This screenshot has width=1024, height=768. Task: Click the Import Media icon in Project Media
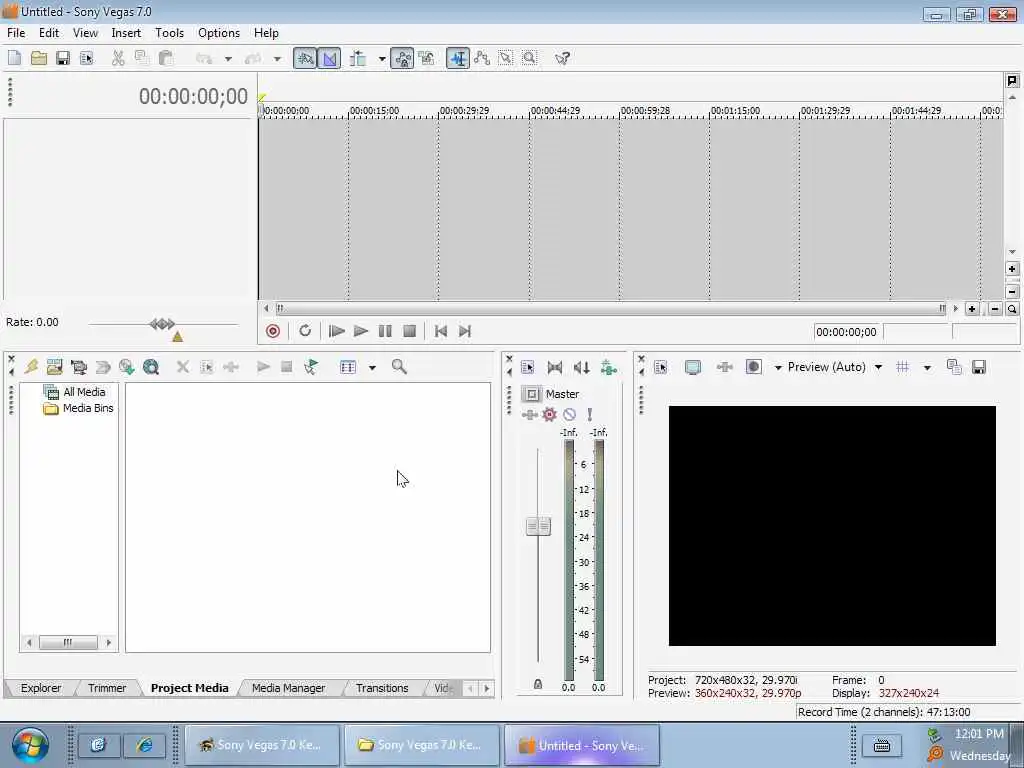tap(54, 367)
